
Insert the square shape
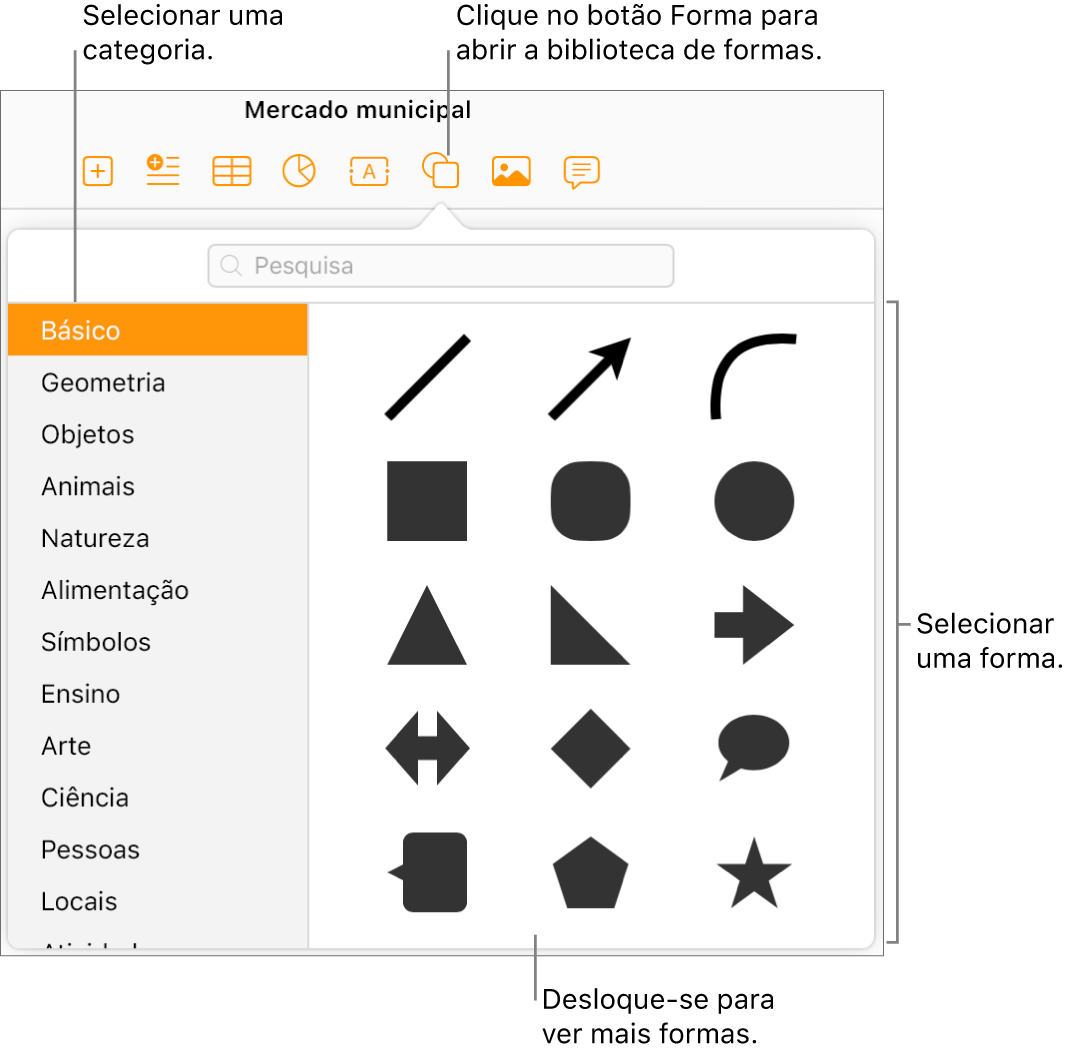point(427,501)
